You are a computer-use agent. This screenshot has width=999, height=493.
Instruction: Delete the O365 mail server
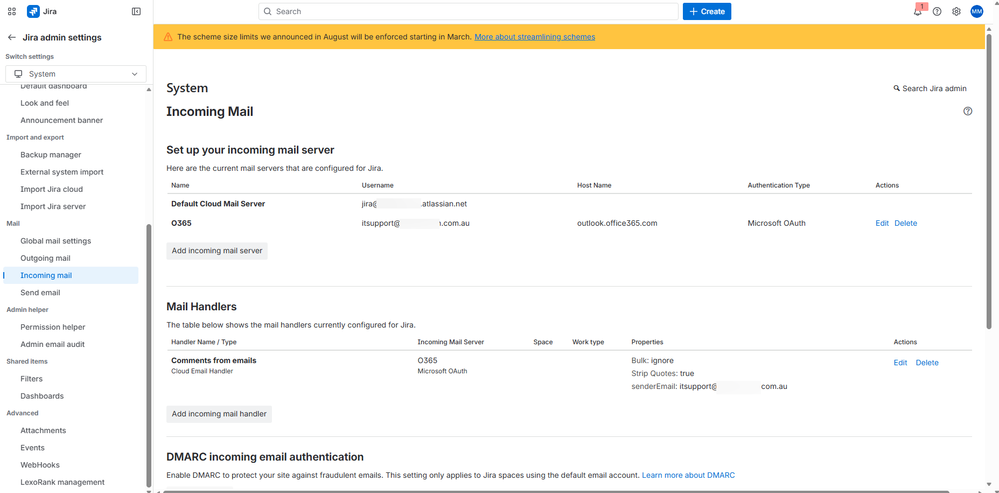(905, 223)
